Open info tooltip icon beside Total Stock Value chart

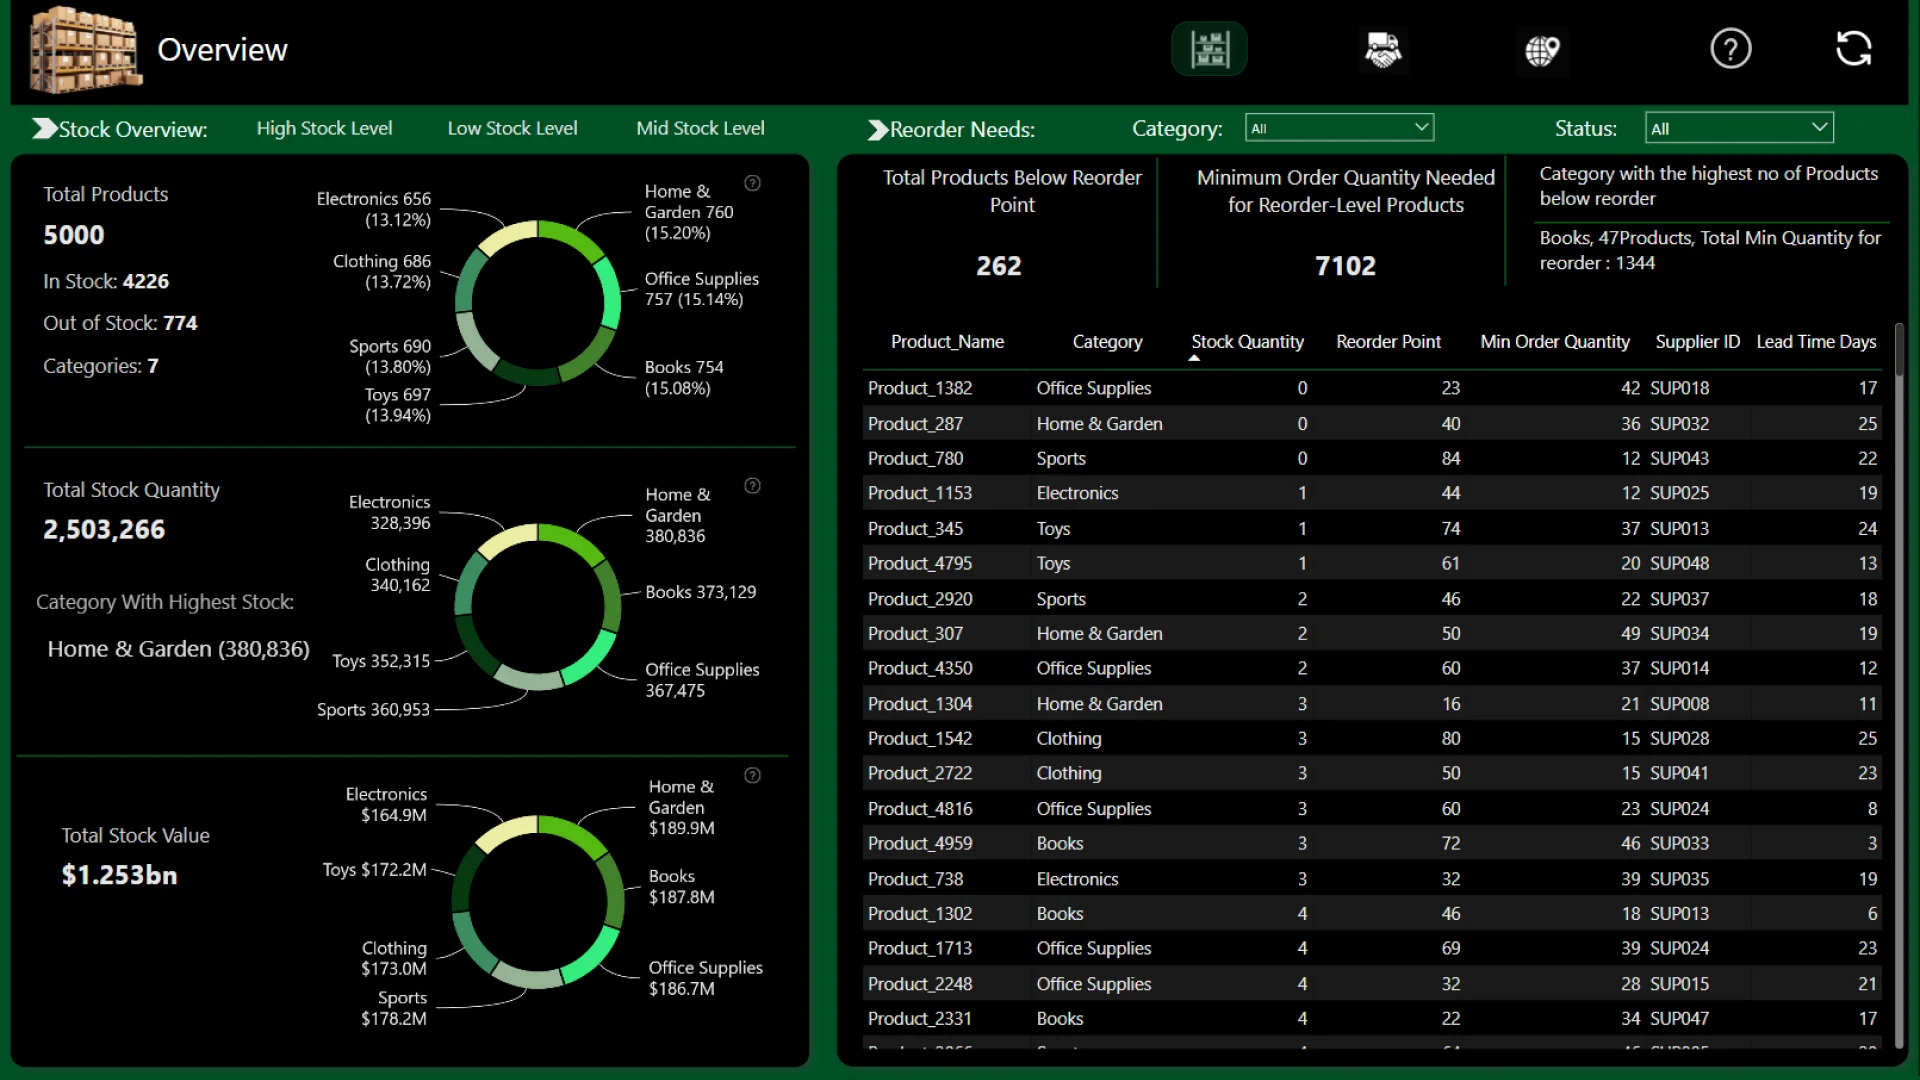pos(753,776)
